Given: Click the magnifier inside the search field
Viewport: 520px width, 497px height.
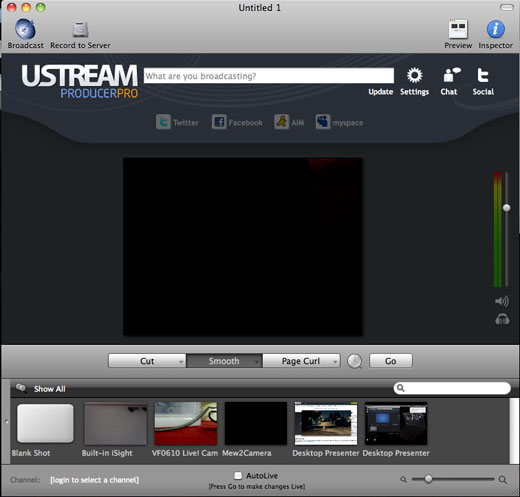Looking at the screenshot, I should point(401,388).
